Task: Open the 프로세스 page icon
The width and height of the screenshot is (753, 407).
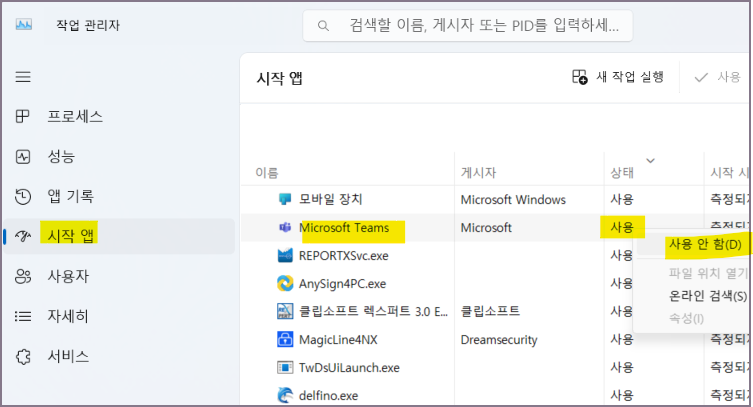Action: click(x=23, y=116)
